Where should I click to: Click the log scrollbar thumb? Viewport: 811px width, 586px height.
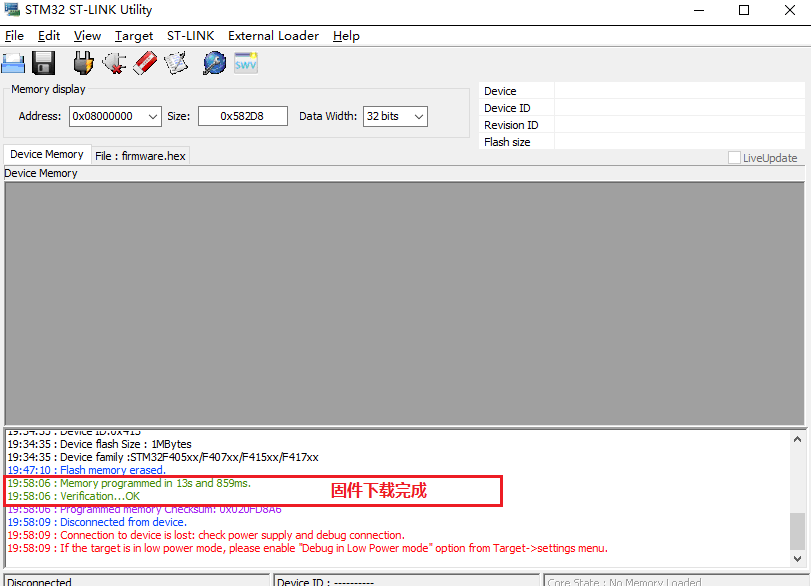pos(797,531)
